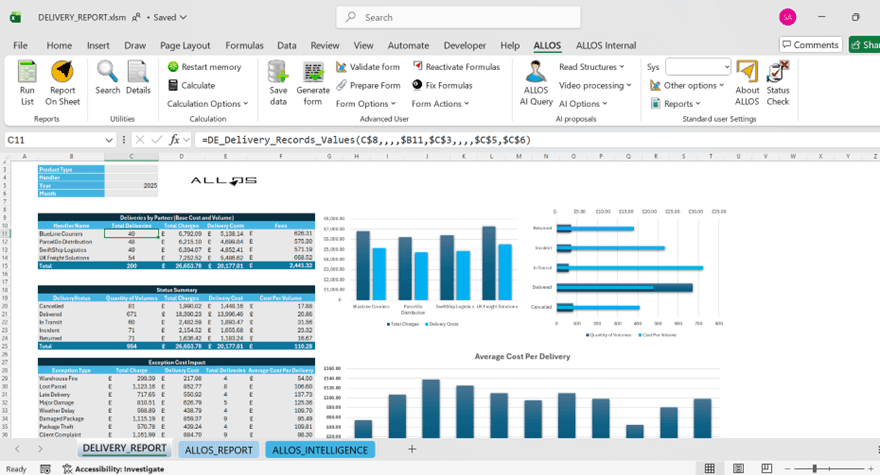Viewport: 880px width, 475px height.
Task: Zoom out with the minus button
Action: point(787,468)
